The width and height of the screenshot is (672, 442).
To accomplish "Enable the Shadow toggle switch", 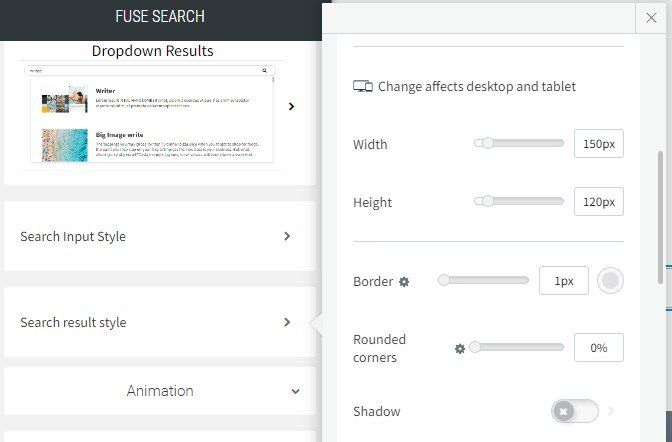I will (x=574, y=411).
